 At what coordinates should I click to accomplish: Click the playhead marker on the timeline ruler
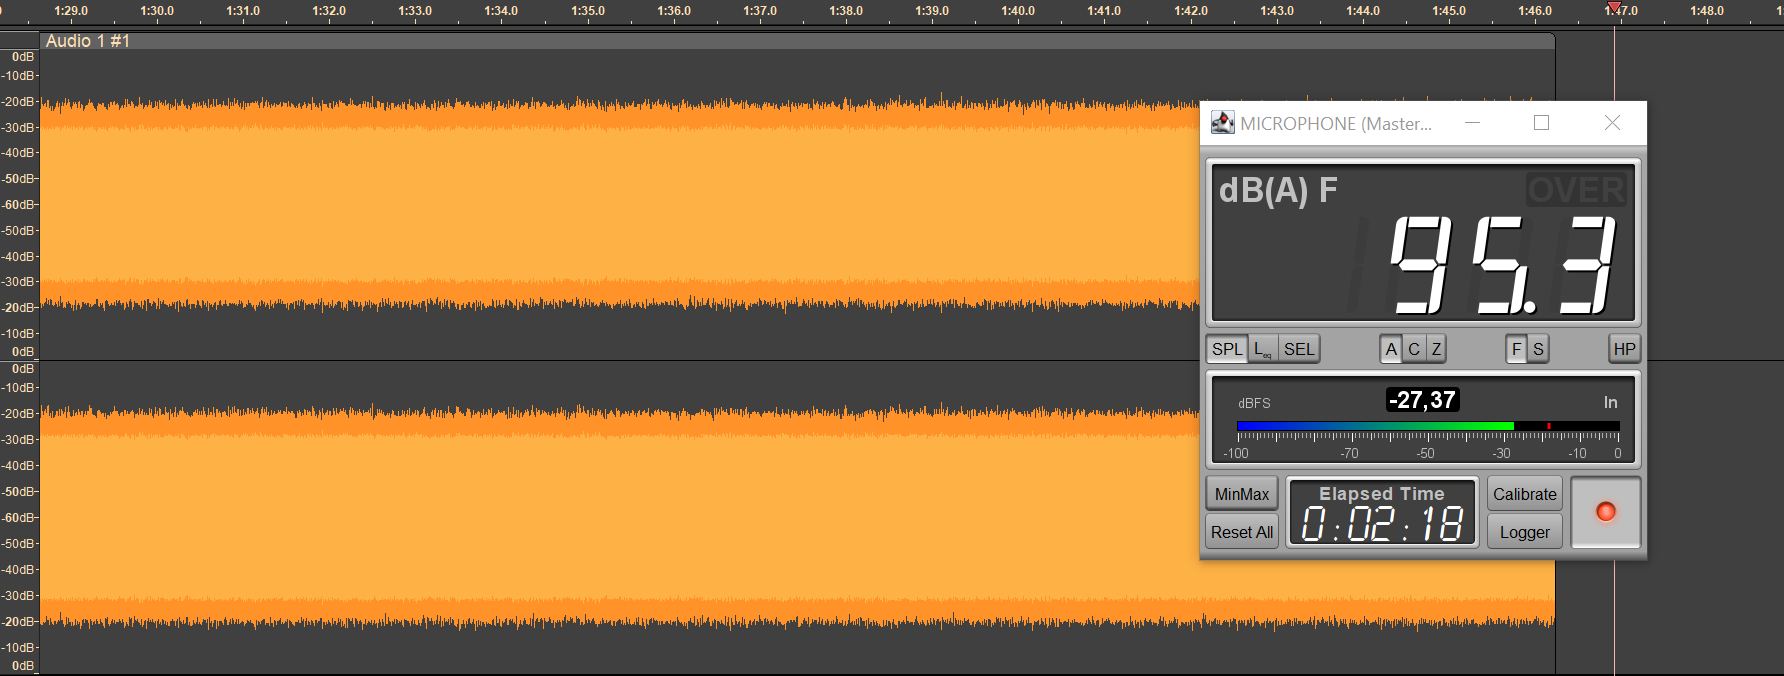(x=1614, y=8)
